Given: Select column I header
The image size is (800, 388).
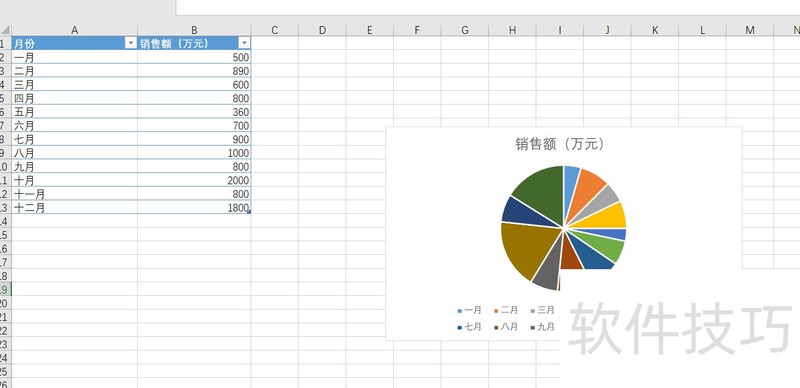Looking at the screenshot, I should pyautogui.click(x=560, y=30).
